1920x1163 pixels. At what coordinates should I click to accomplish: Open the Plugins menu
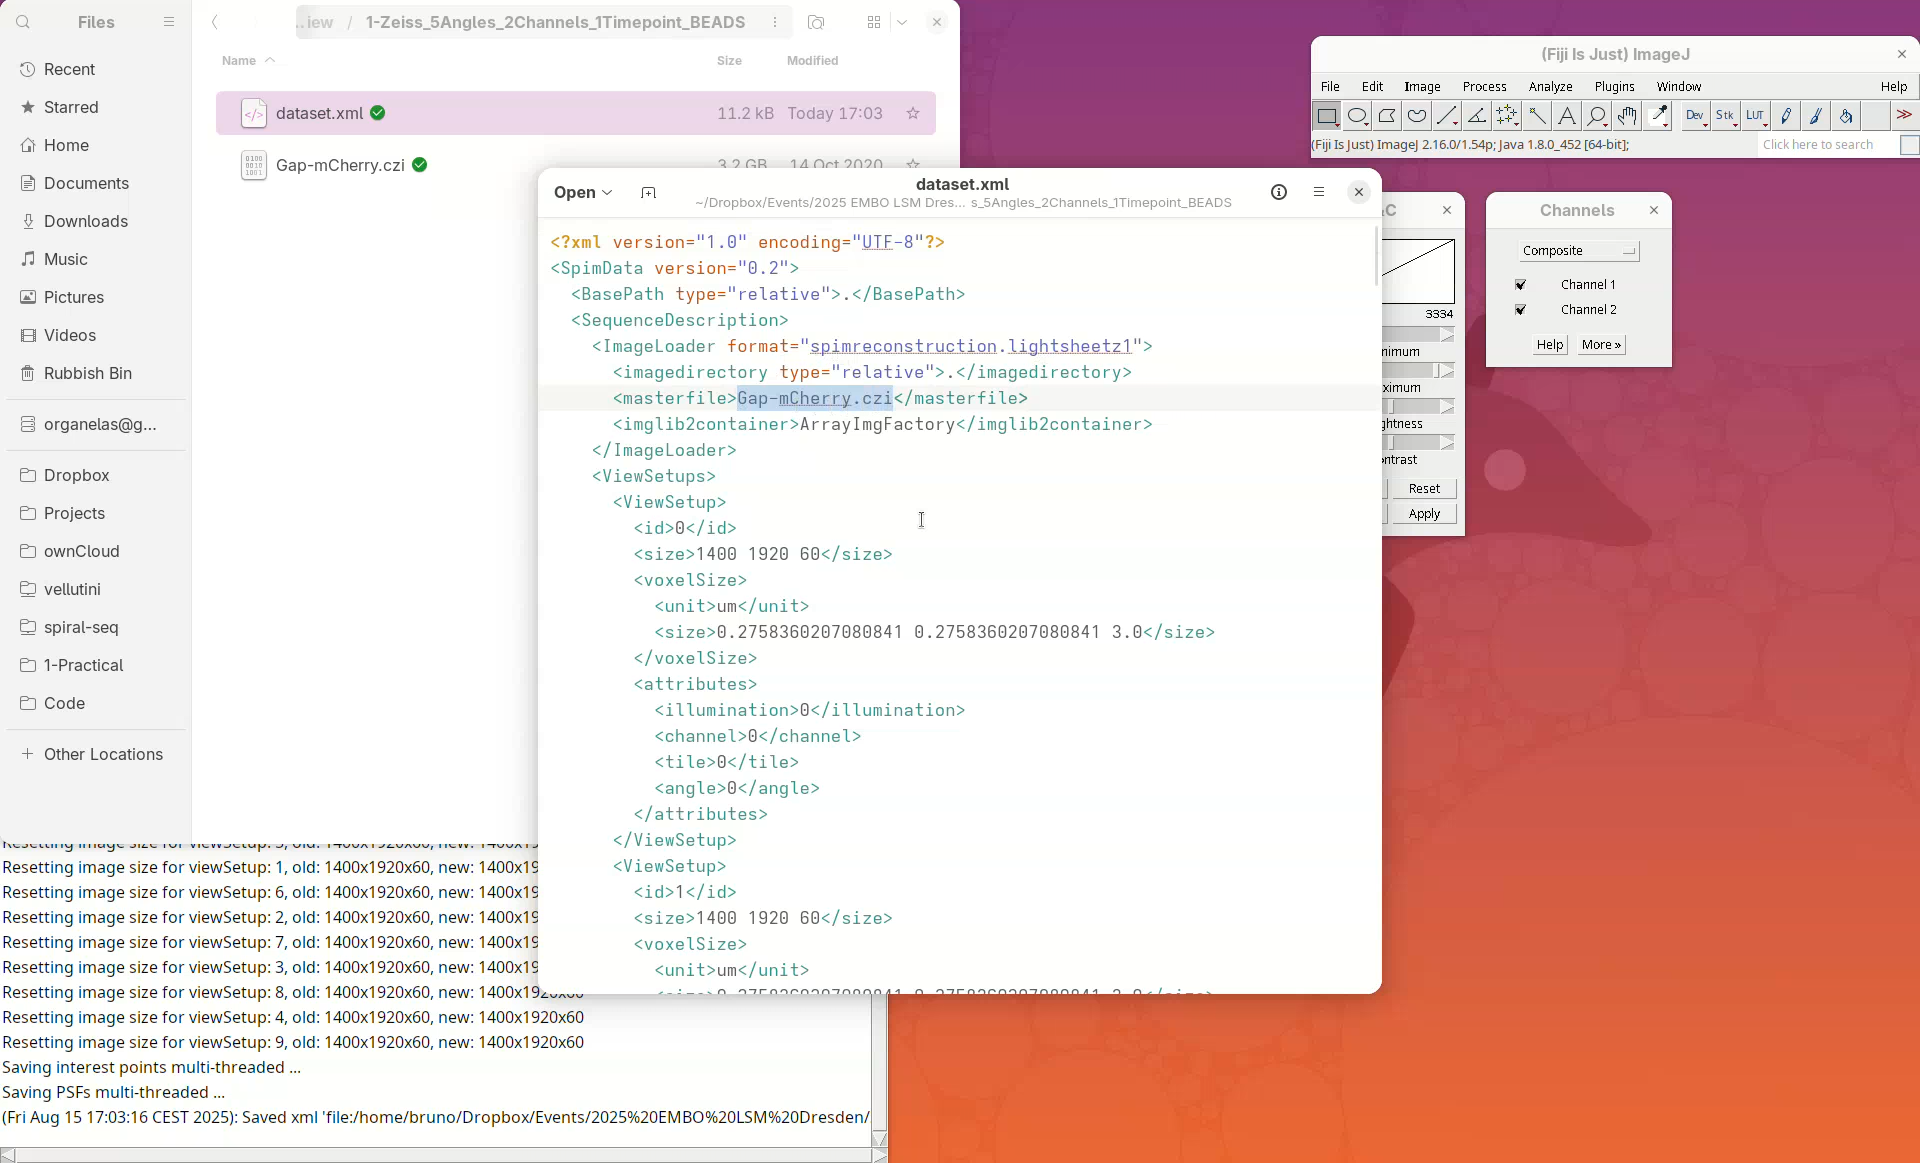tap(1614, 87)
